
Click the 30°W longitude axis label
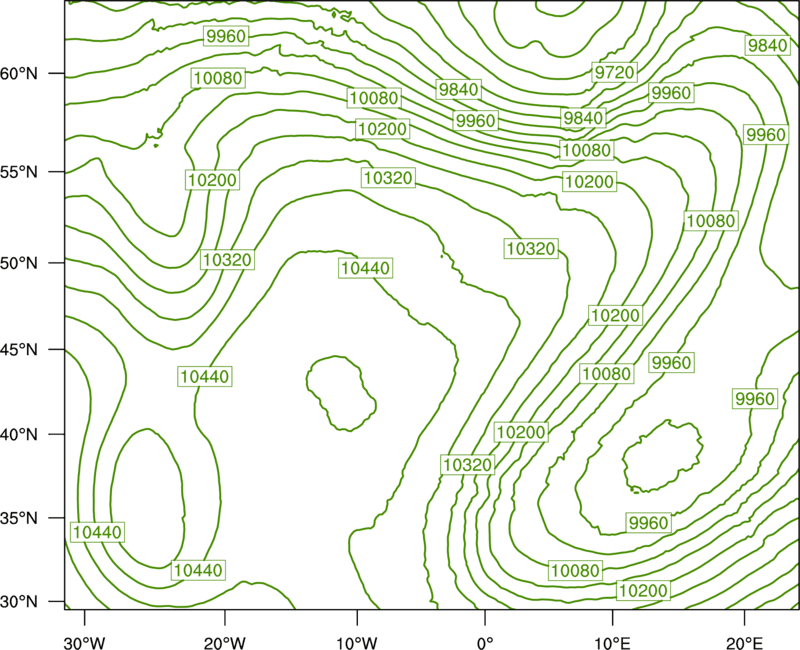tap(85, 643)
